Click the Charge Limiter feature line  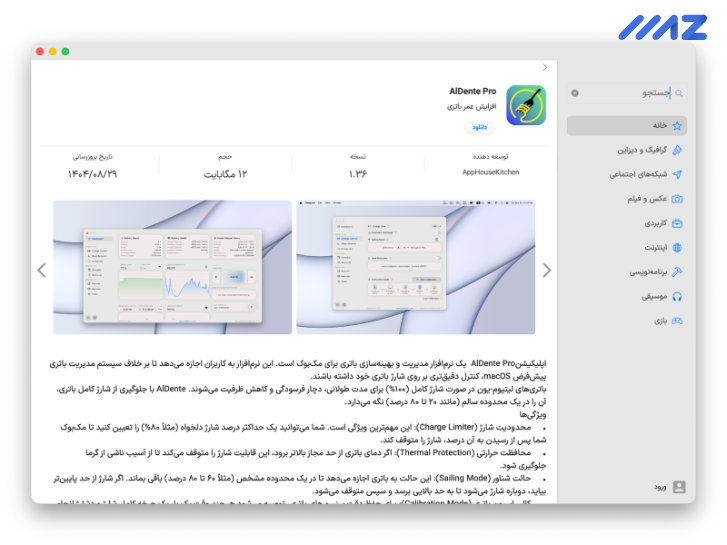pos(304,433)
